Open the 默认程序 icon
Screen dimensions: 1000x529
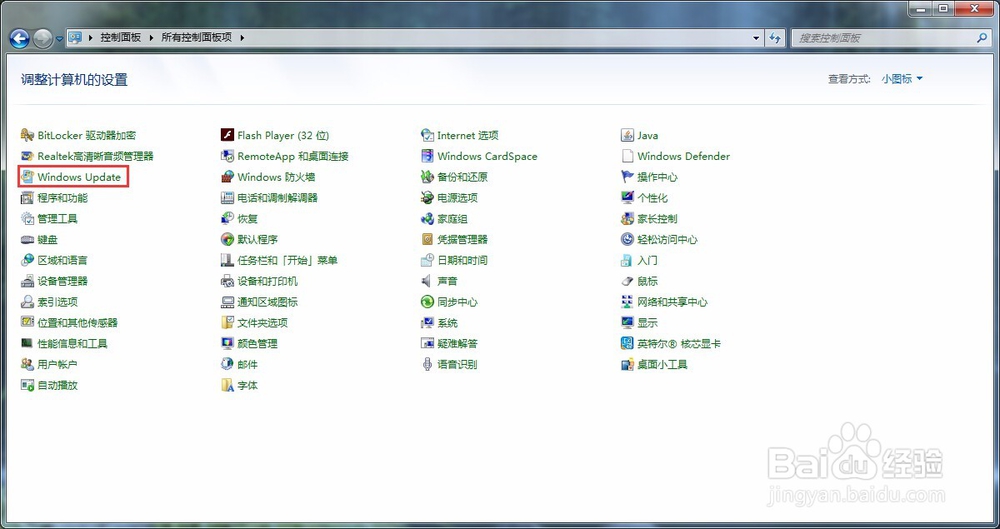(227, 239)
